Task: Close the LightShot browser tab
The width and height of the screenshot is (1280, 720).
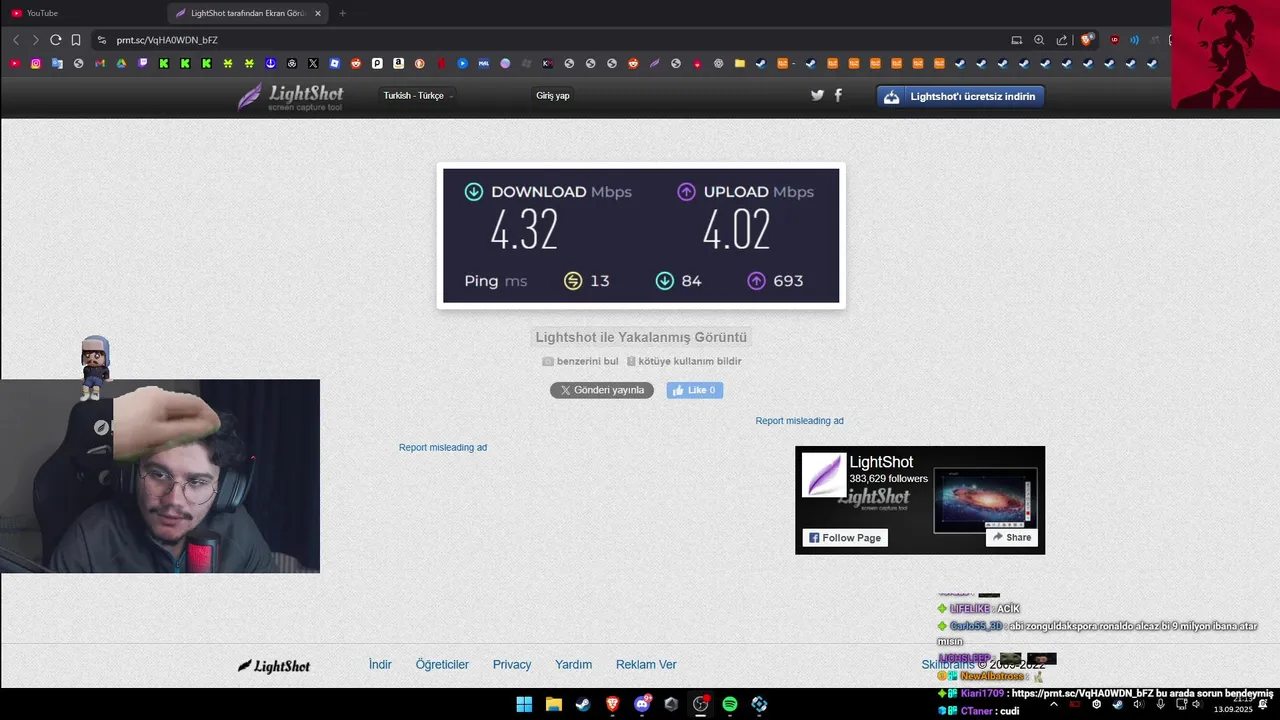Action: pos(318,13)
